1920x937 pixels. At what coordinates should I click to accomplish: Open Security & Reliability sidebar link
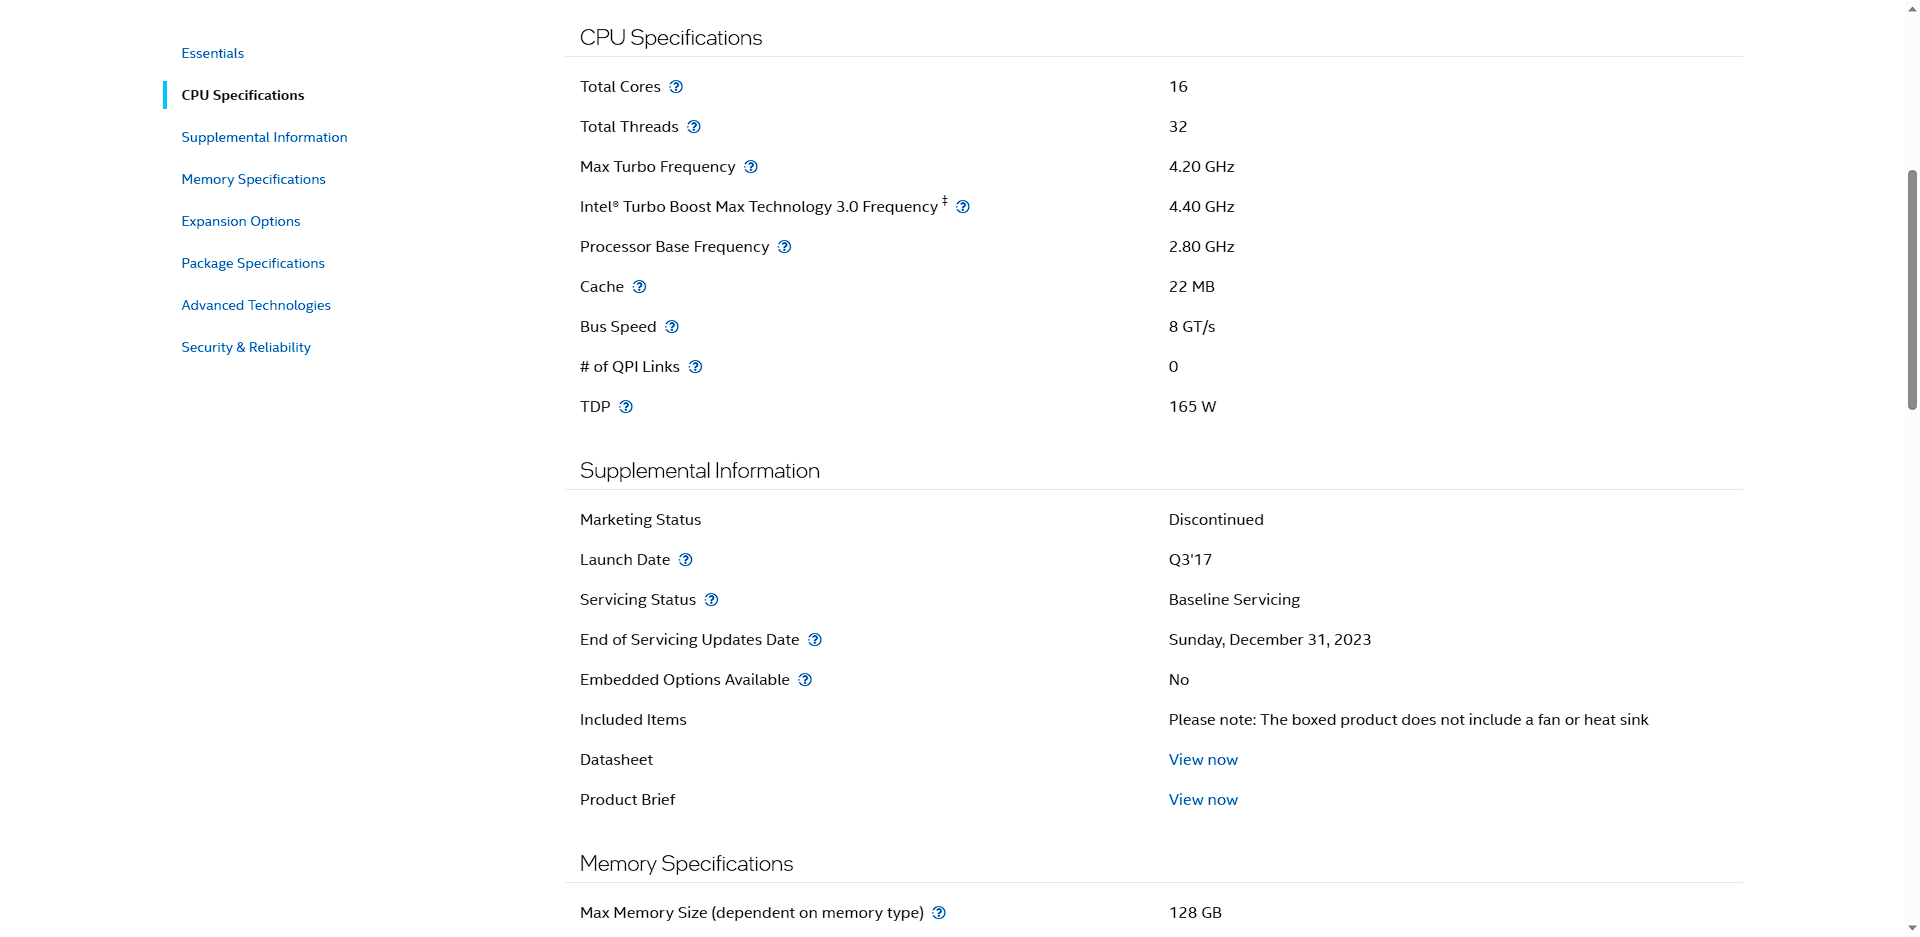coord(246,347)
